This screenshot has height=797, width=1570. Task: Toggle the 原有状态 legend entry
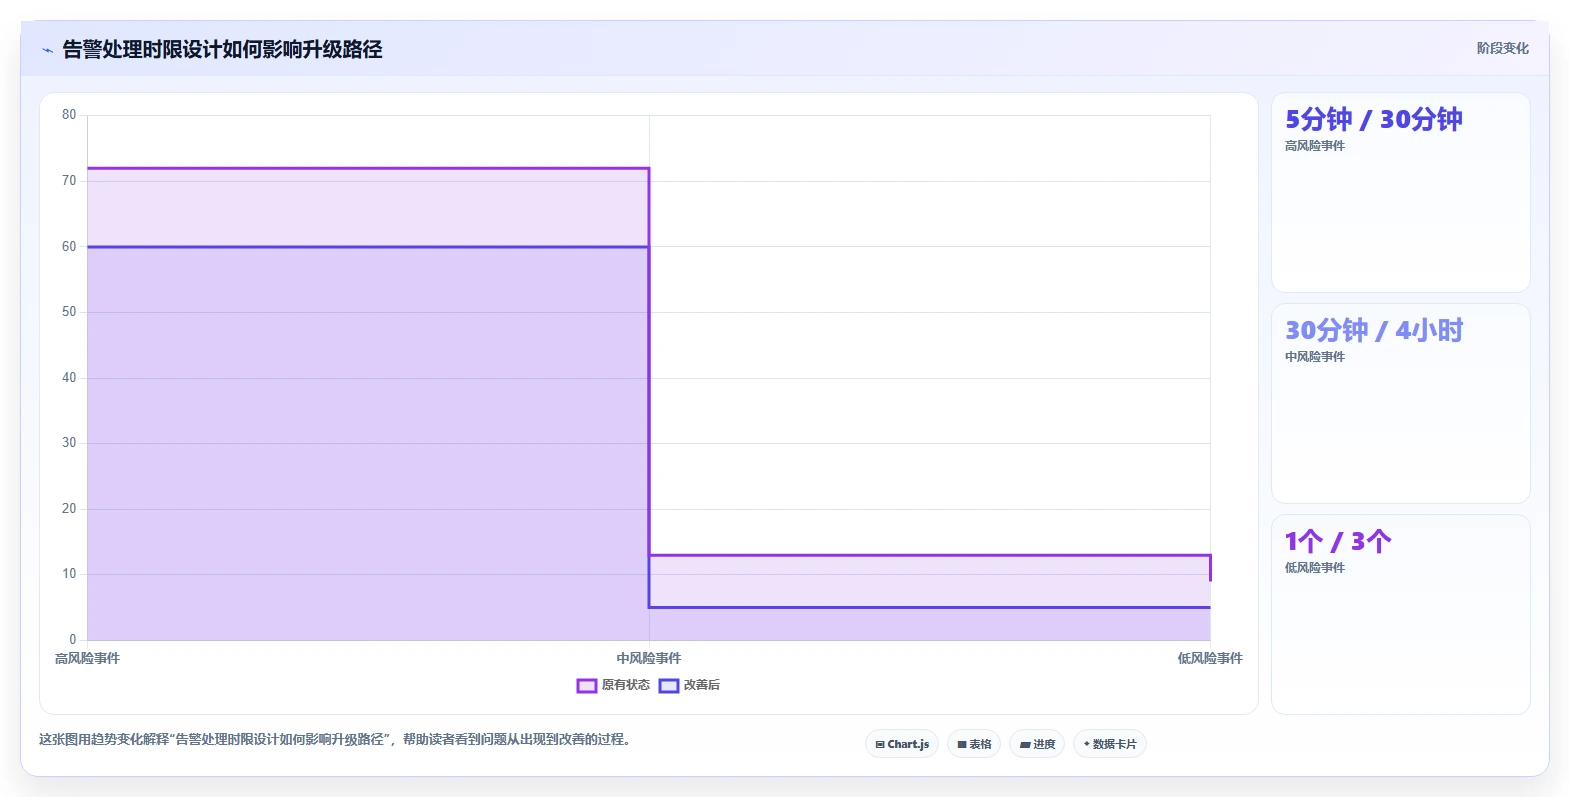pyautogui.click(x=613, y=685)
